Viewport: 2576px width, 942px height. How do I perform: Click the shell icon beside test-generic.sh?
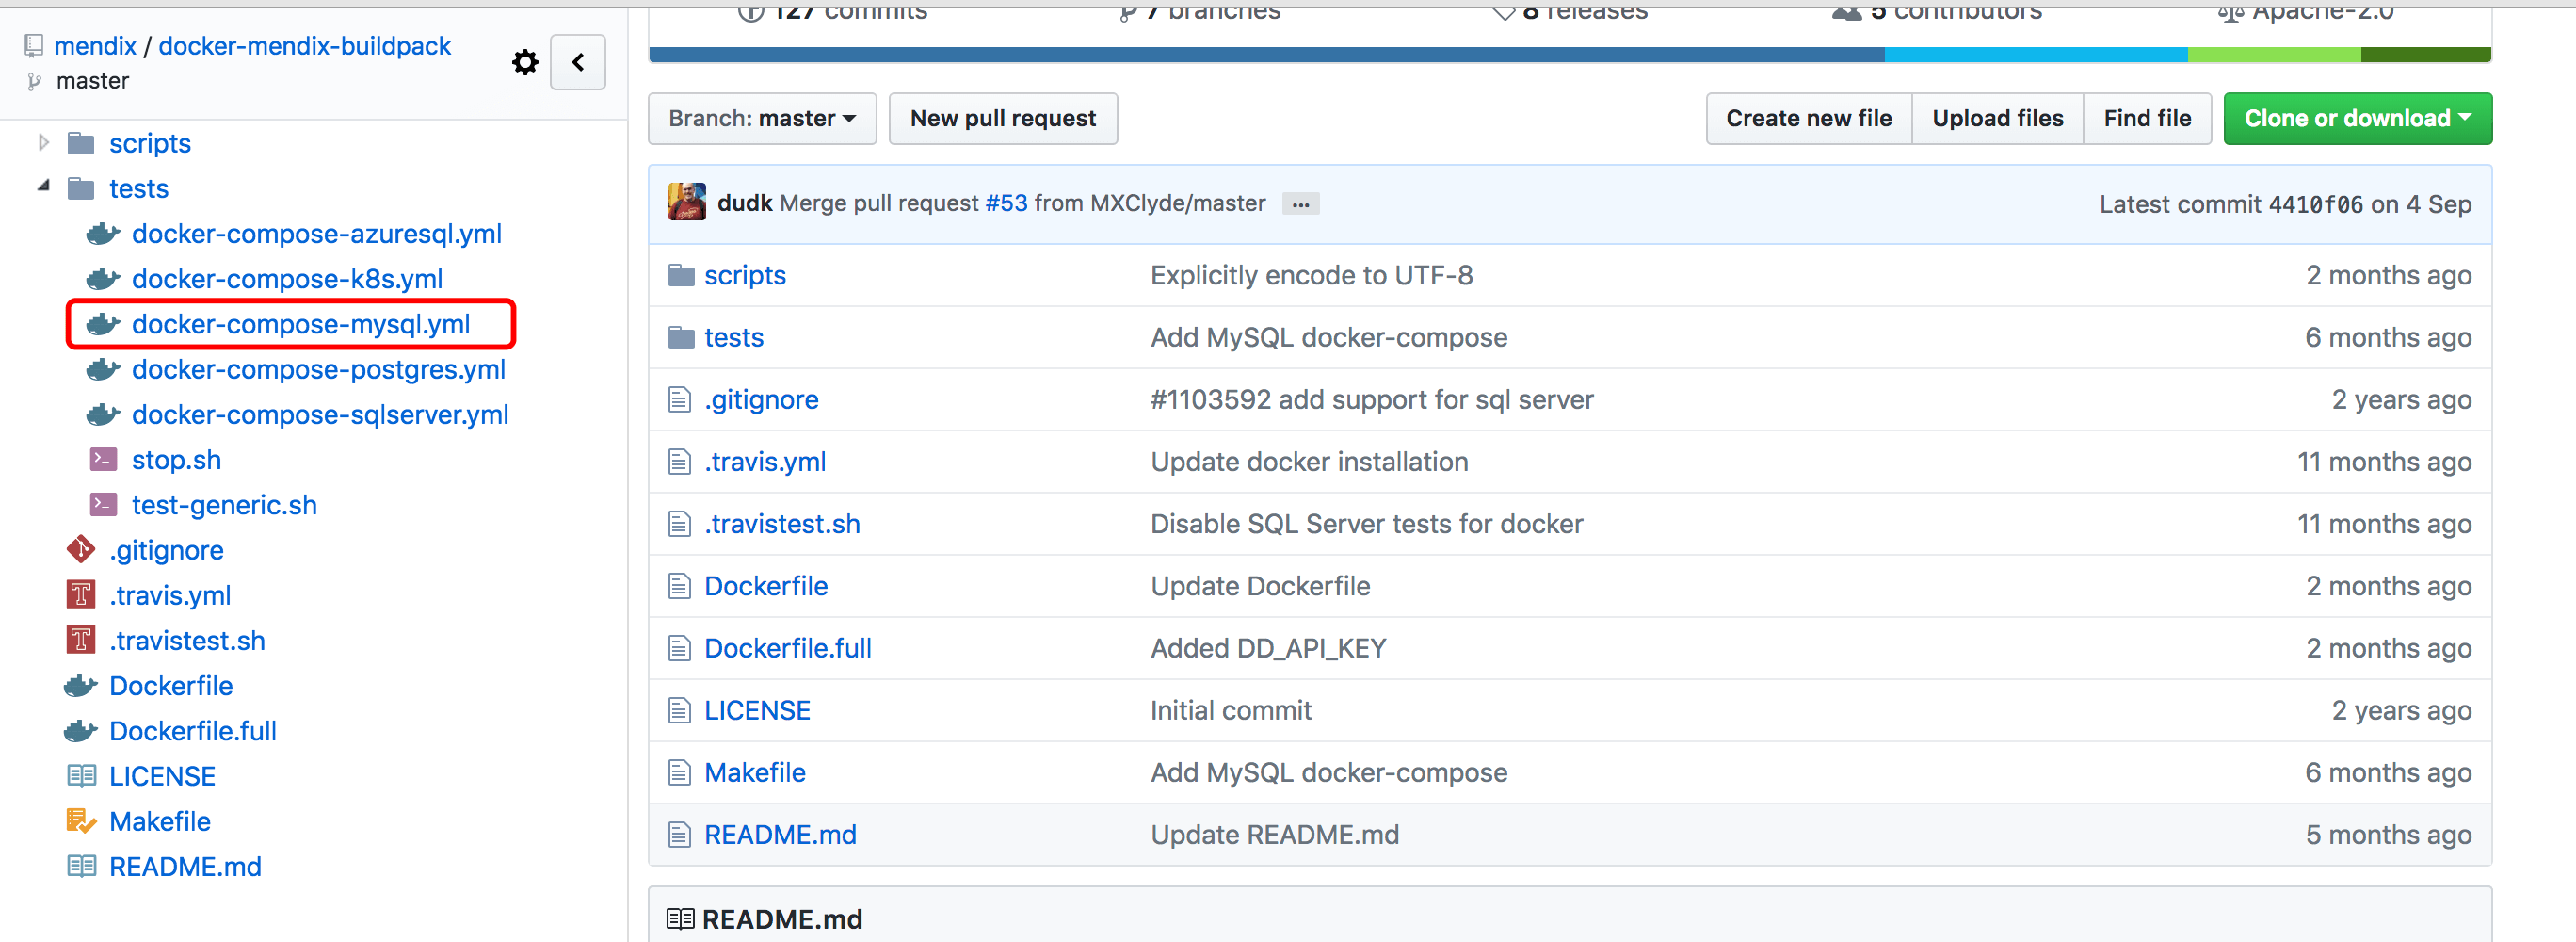(103, 504)
